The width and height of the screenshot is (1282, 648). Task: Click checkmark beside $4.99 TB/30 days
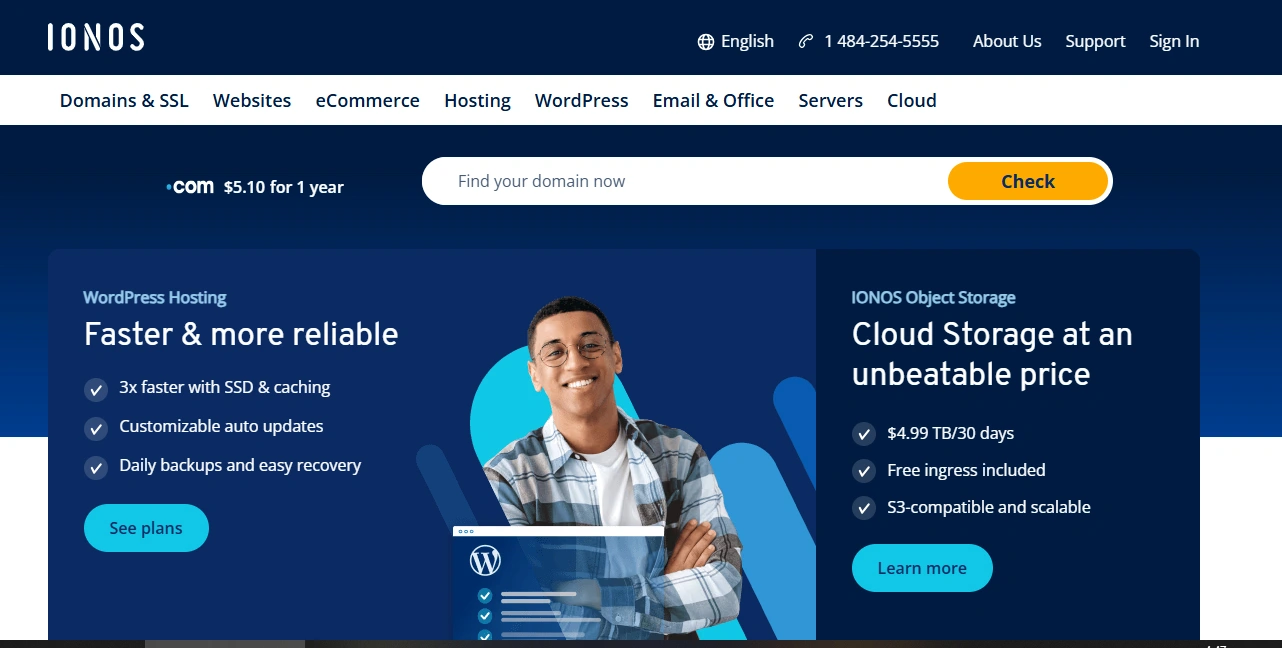tap(864, 434)
